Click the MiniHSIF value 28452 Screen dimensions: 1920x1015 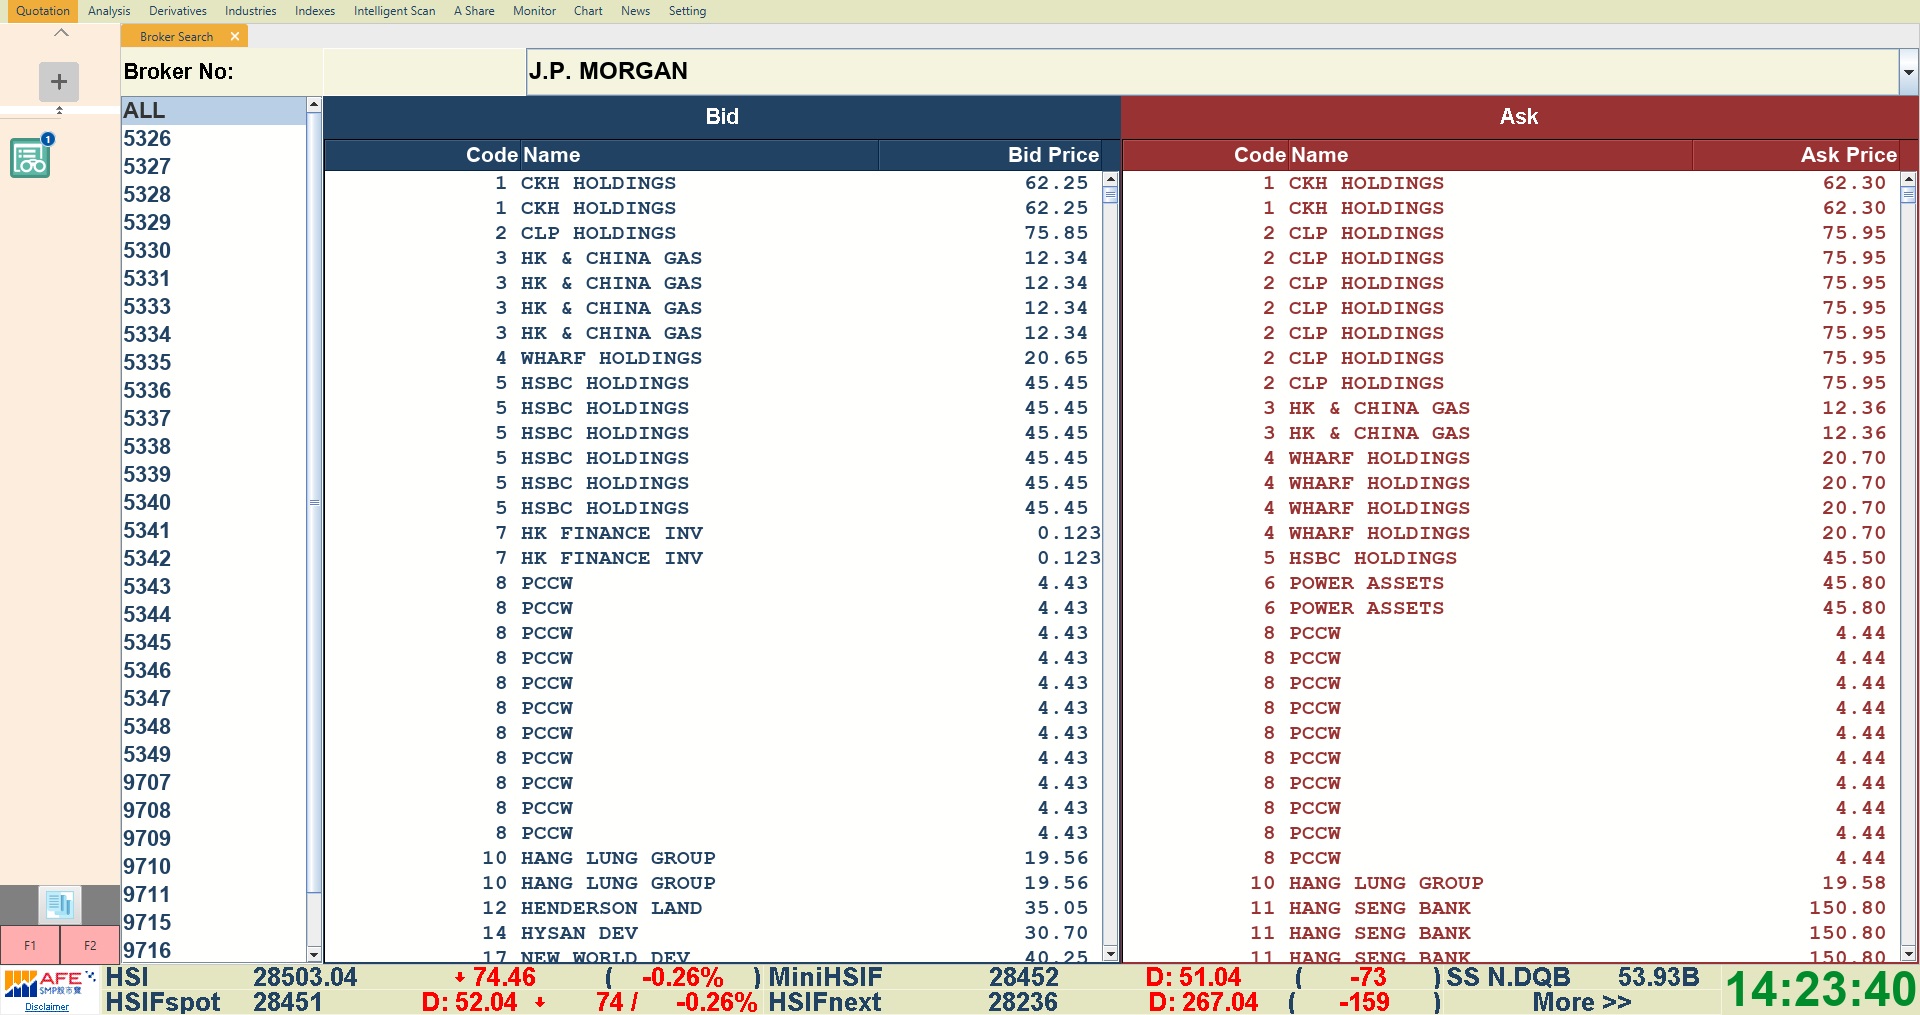pyautogui.click(x=1024, y=977)
